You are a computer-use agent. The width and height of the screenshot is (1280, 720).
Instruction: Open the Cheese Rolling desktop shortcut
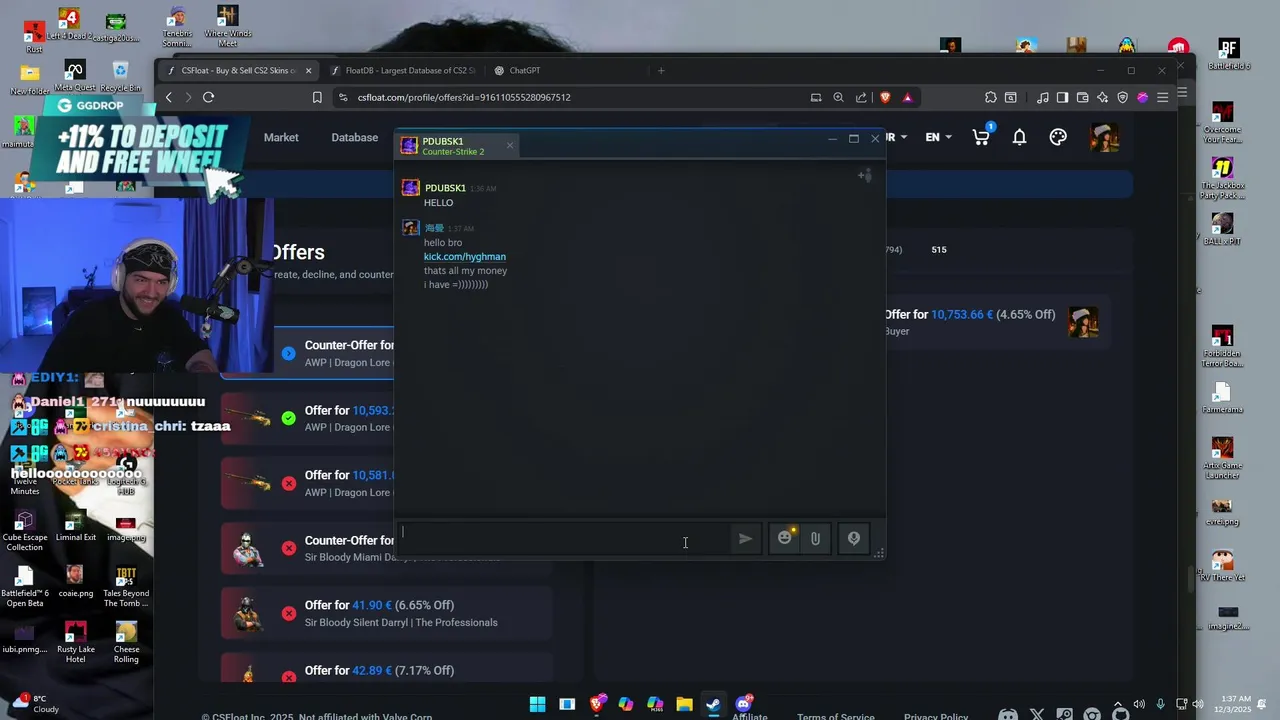coord(126,642)
